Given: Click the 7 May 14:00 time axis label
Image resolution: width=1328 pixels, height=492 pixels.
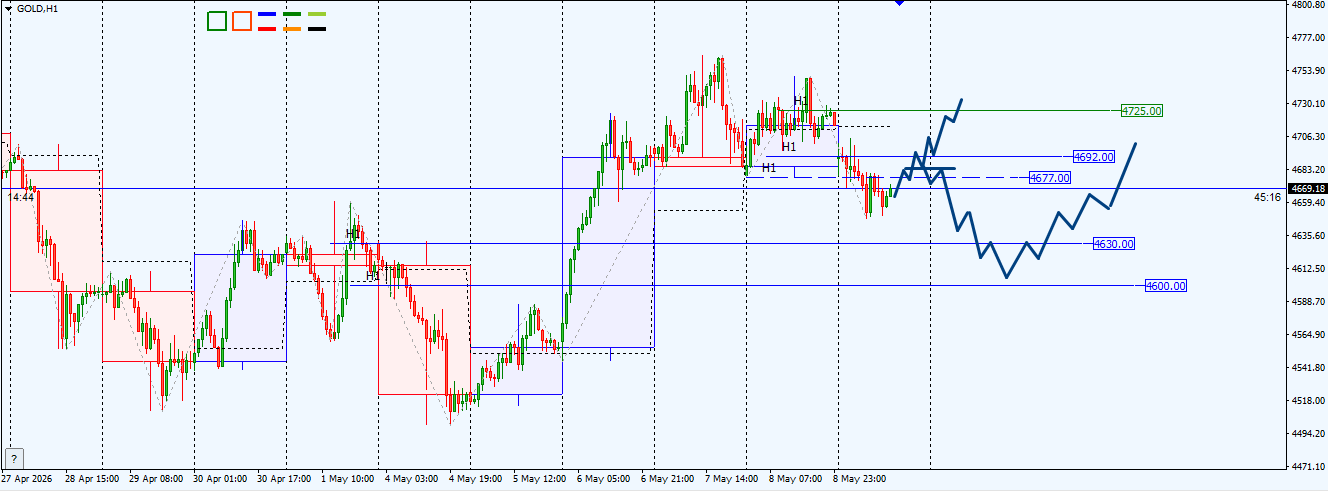Looking at the screenshot, I should tap(732, 479).
